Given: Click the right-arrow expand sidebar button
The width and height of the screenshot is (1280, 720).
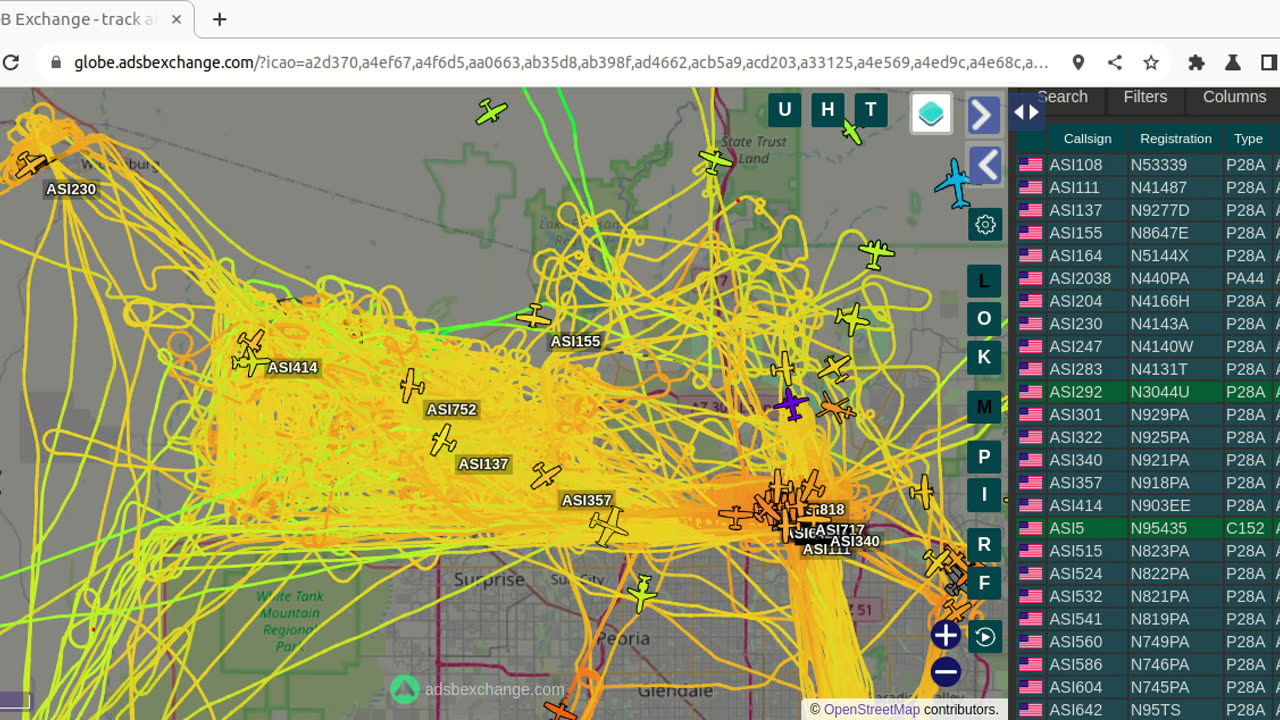Looking at the screenshot, I should pyautogui.click(x=985, y=115).
